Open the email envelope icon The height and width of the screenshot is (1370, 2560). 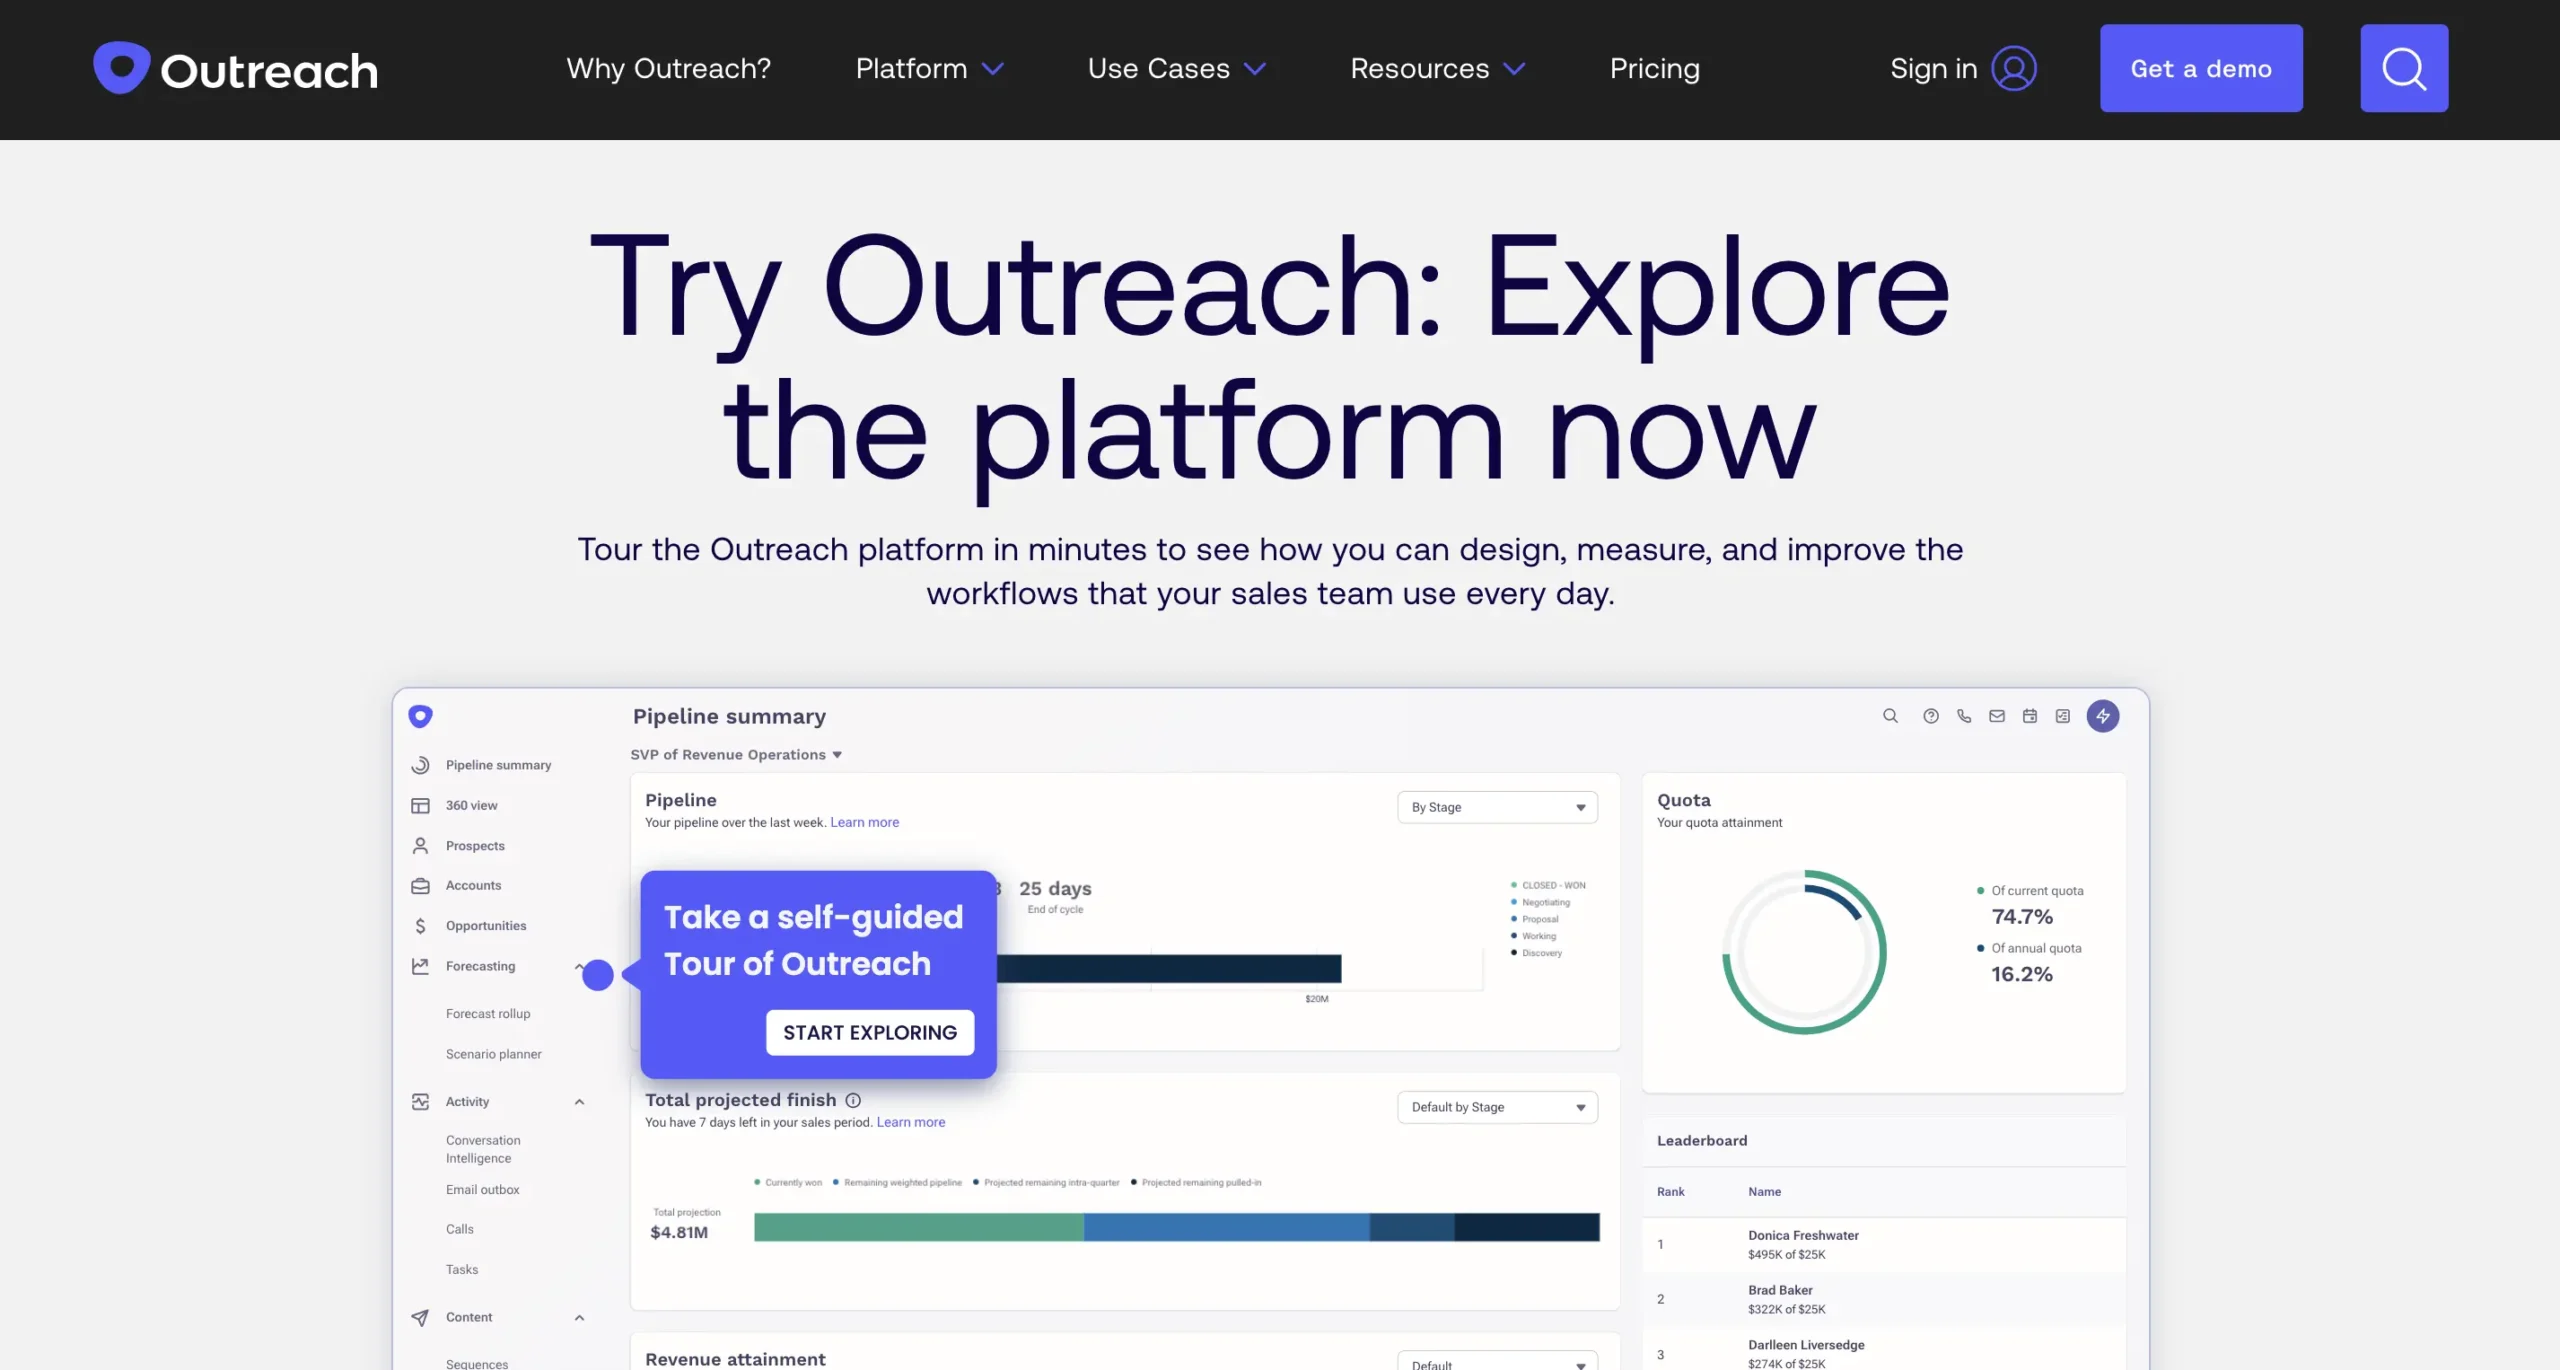coord(1996,716)
